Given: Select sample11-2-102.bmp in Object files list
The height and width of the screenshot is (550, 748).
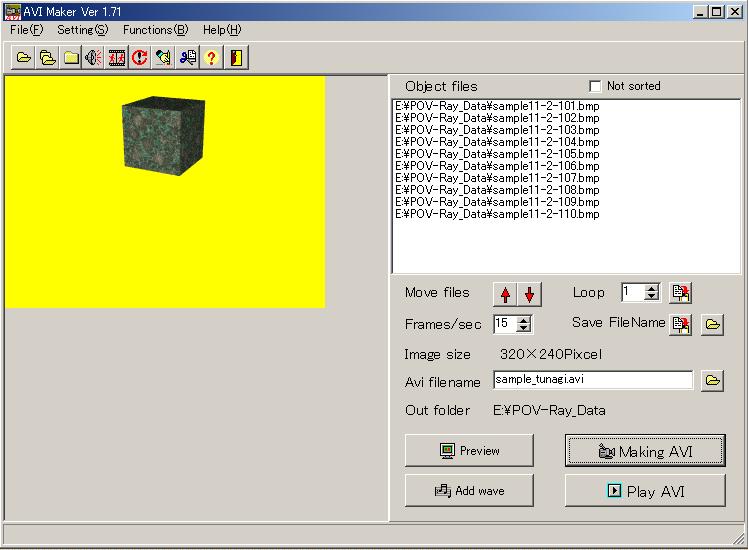Looking at the screenshot, I should (497, 118).
